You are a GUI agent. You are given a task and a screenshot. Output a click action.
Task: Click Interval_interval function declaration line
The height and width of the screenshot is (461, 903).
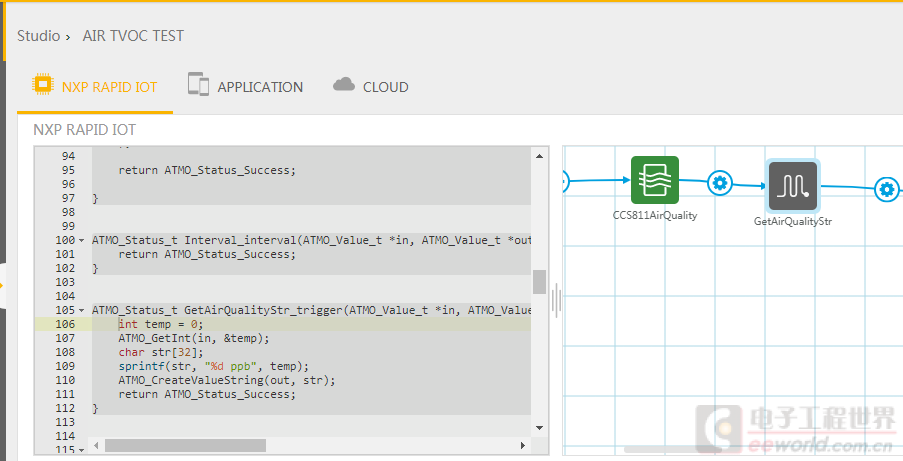(311, 240)
